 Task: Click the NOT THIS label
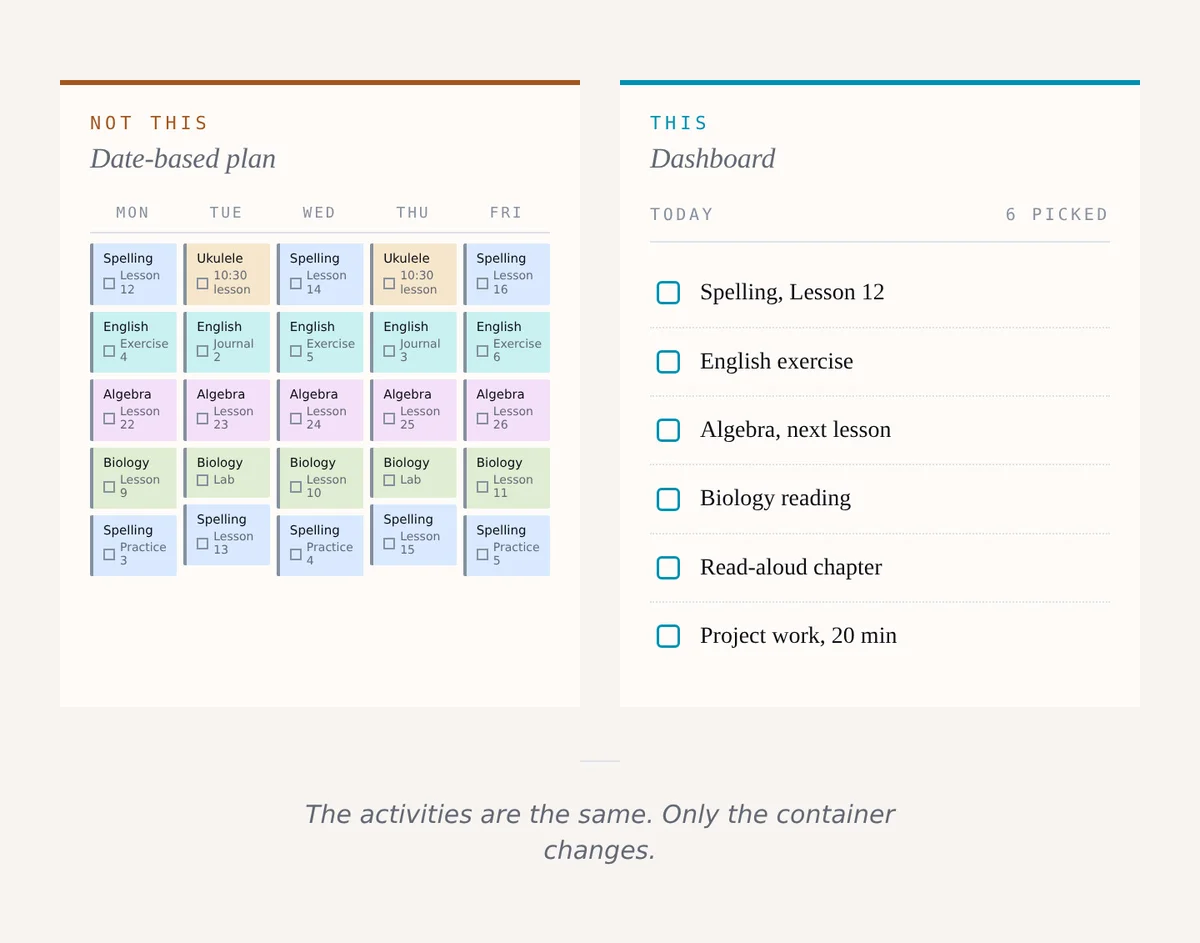coord(149,123)
